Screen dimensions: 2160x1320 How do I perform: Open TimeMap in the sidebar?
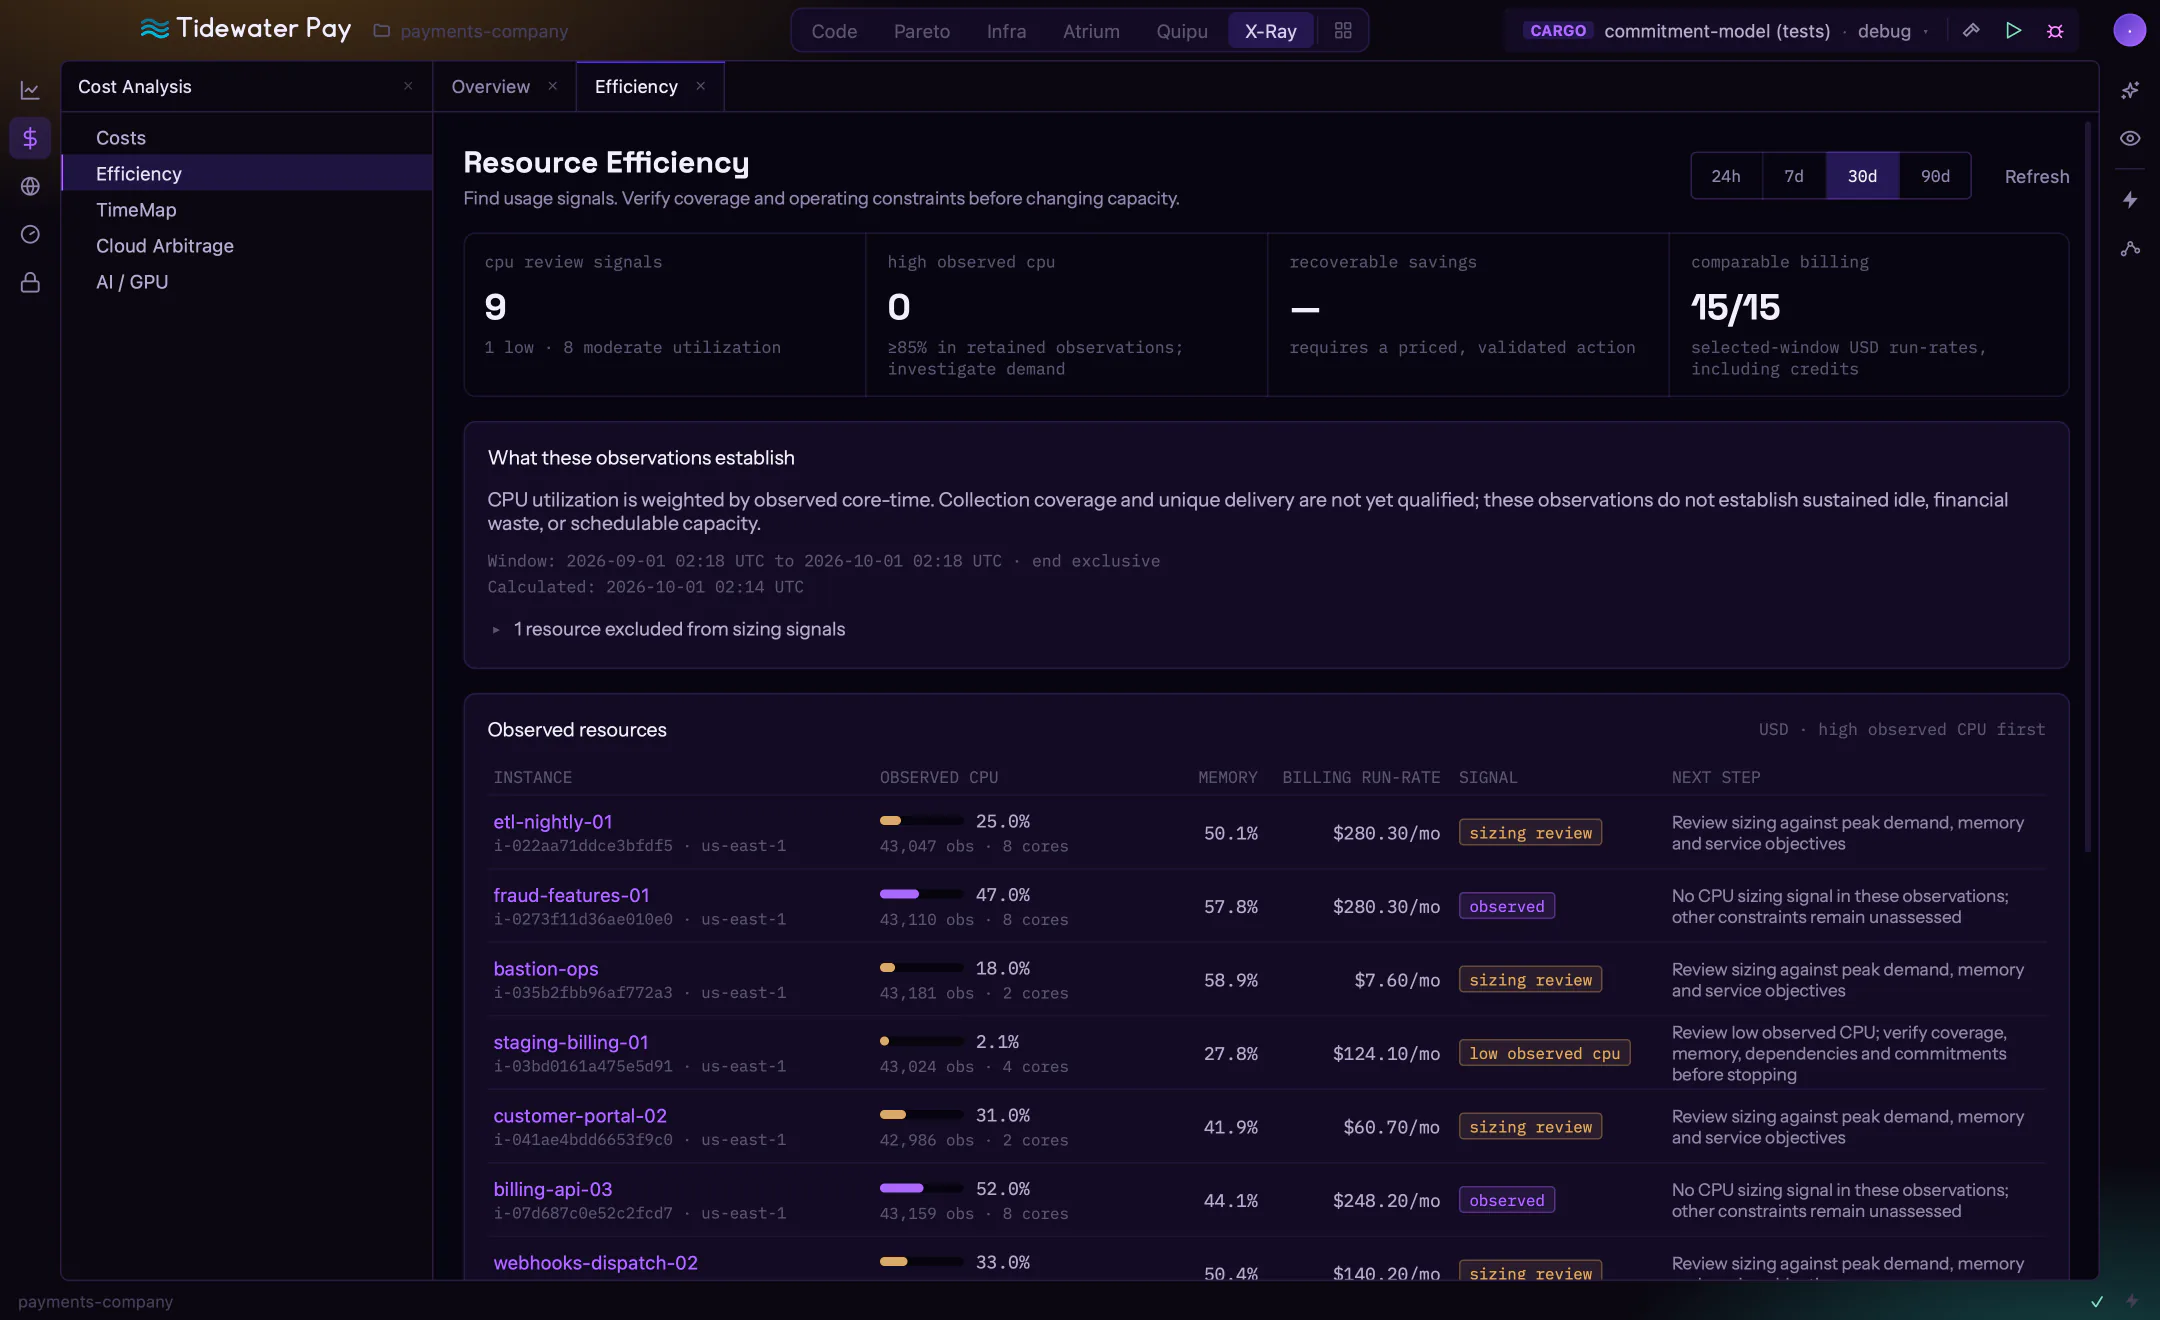point(247,210)
